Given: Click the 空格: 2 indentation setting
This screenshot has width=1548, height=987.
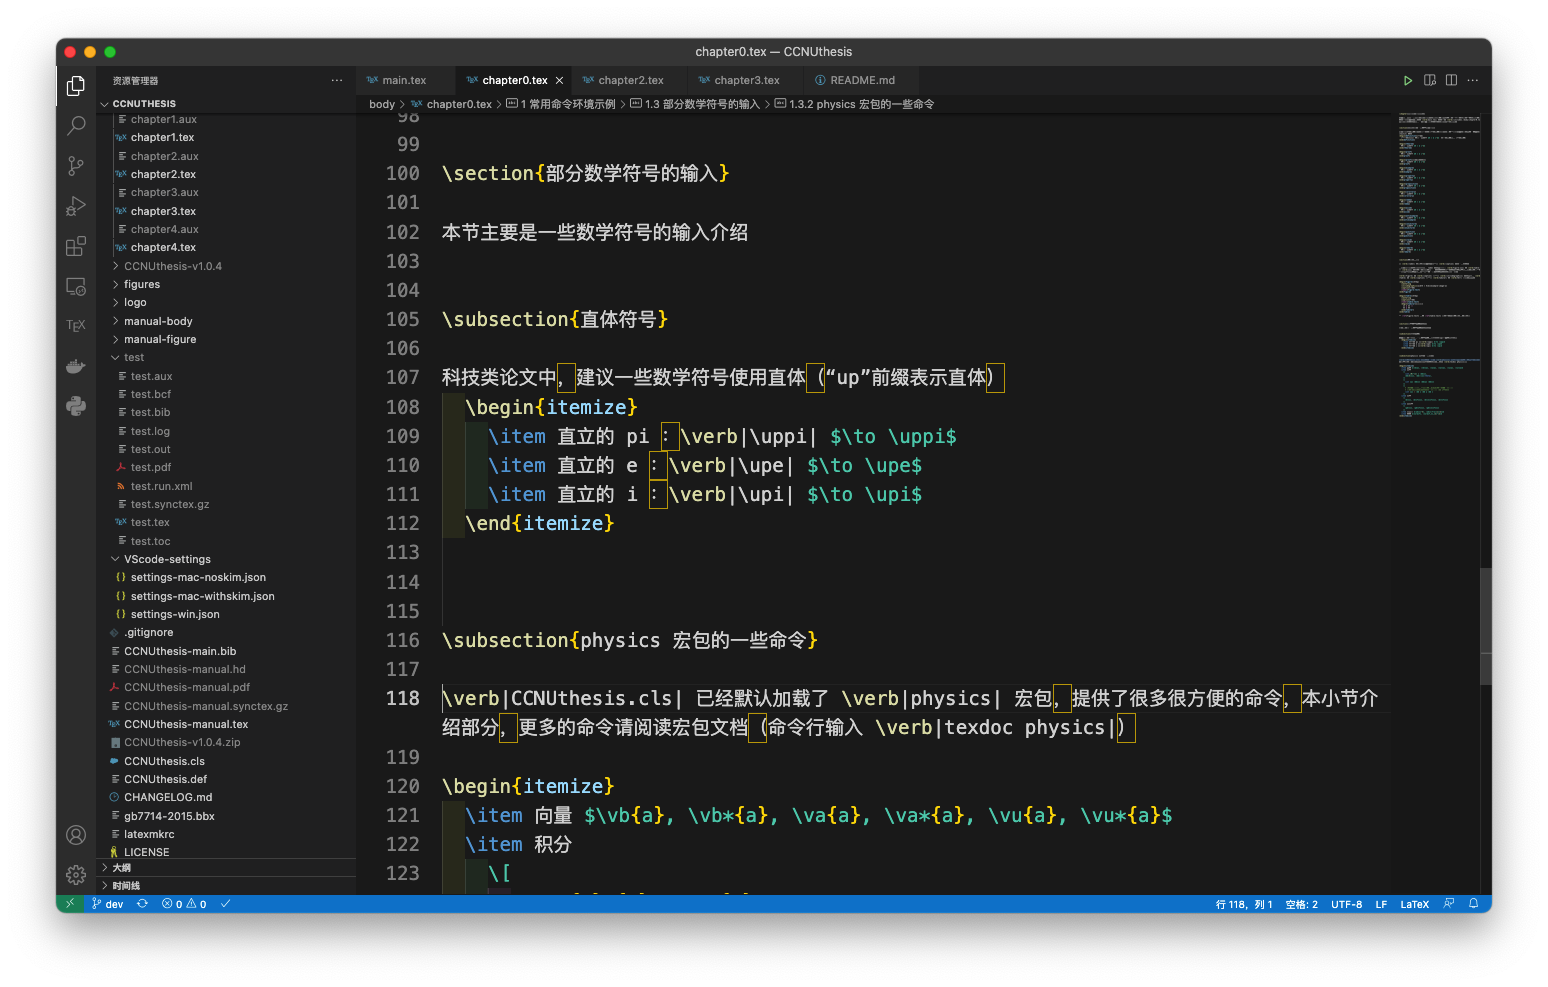Looking at the screenshot, I should 1301,904.
